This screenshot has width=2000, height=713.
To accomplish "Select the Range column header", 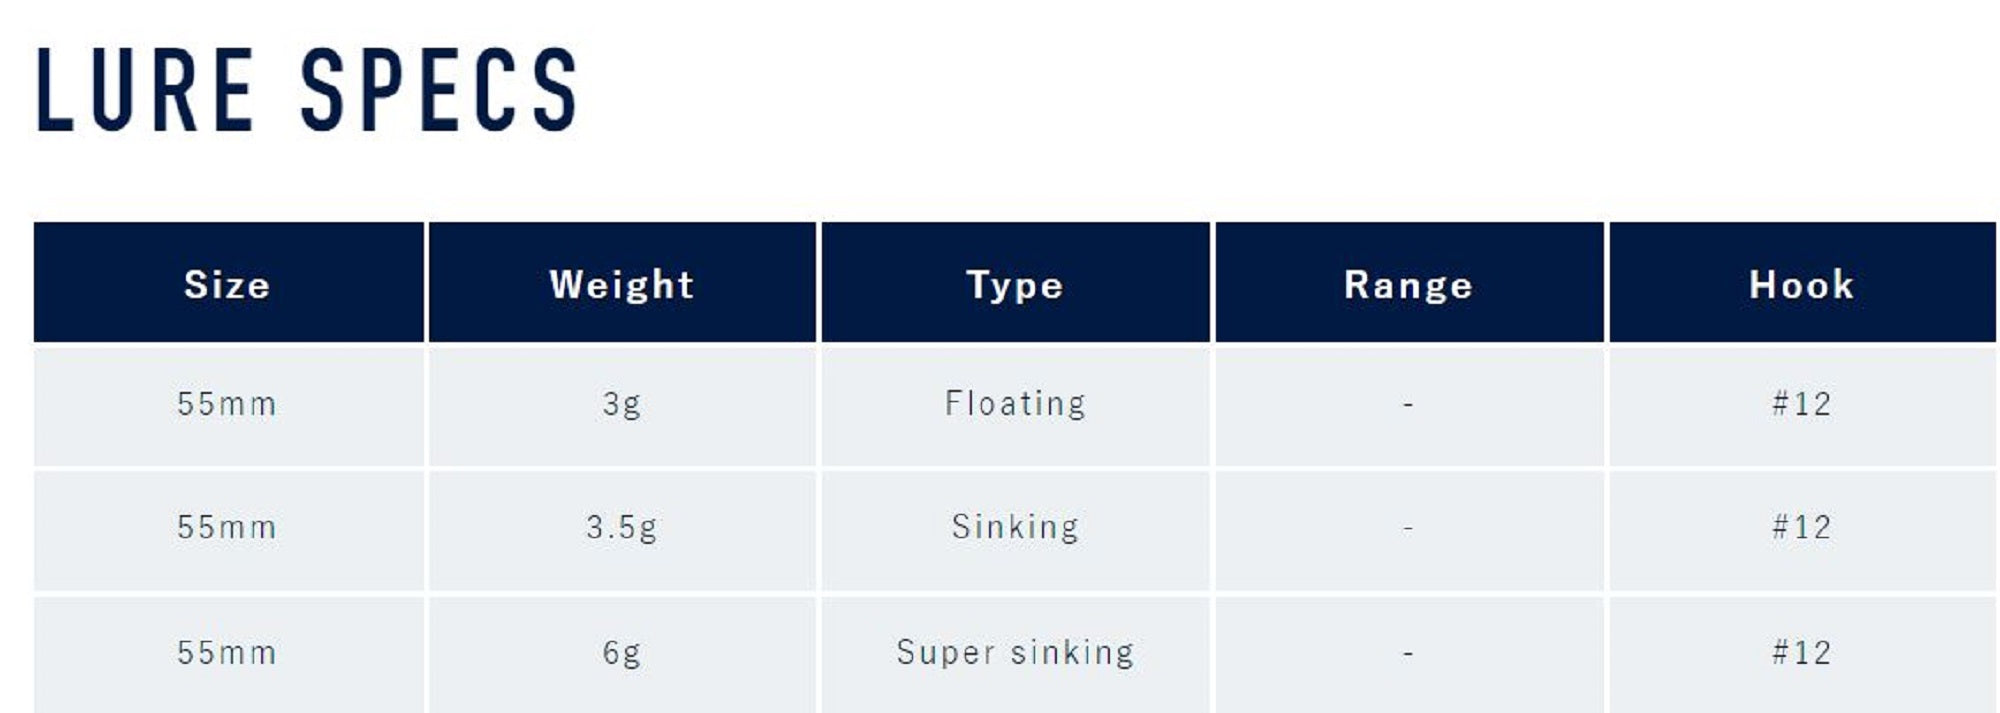I will tap(1408, 285).
